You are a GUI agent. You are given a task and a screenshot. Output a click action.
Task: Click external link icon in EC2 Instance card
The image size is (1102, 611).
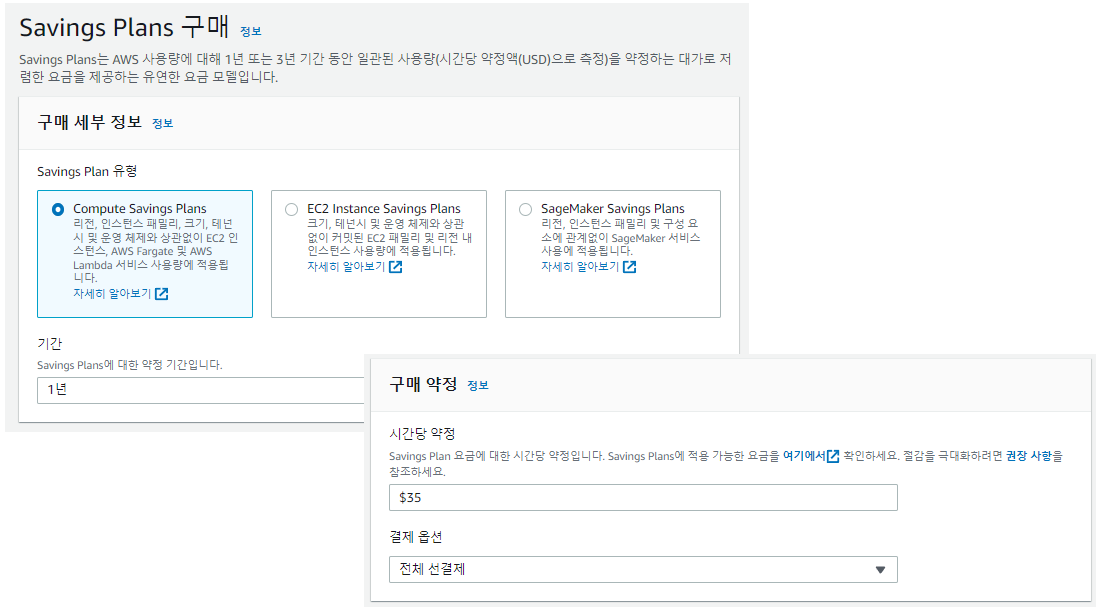(396, 267)
